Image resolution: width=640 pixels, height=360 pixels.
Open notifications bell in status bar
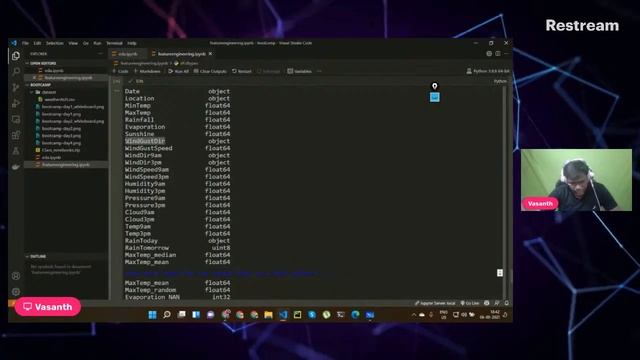click(x=507, y=303)
